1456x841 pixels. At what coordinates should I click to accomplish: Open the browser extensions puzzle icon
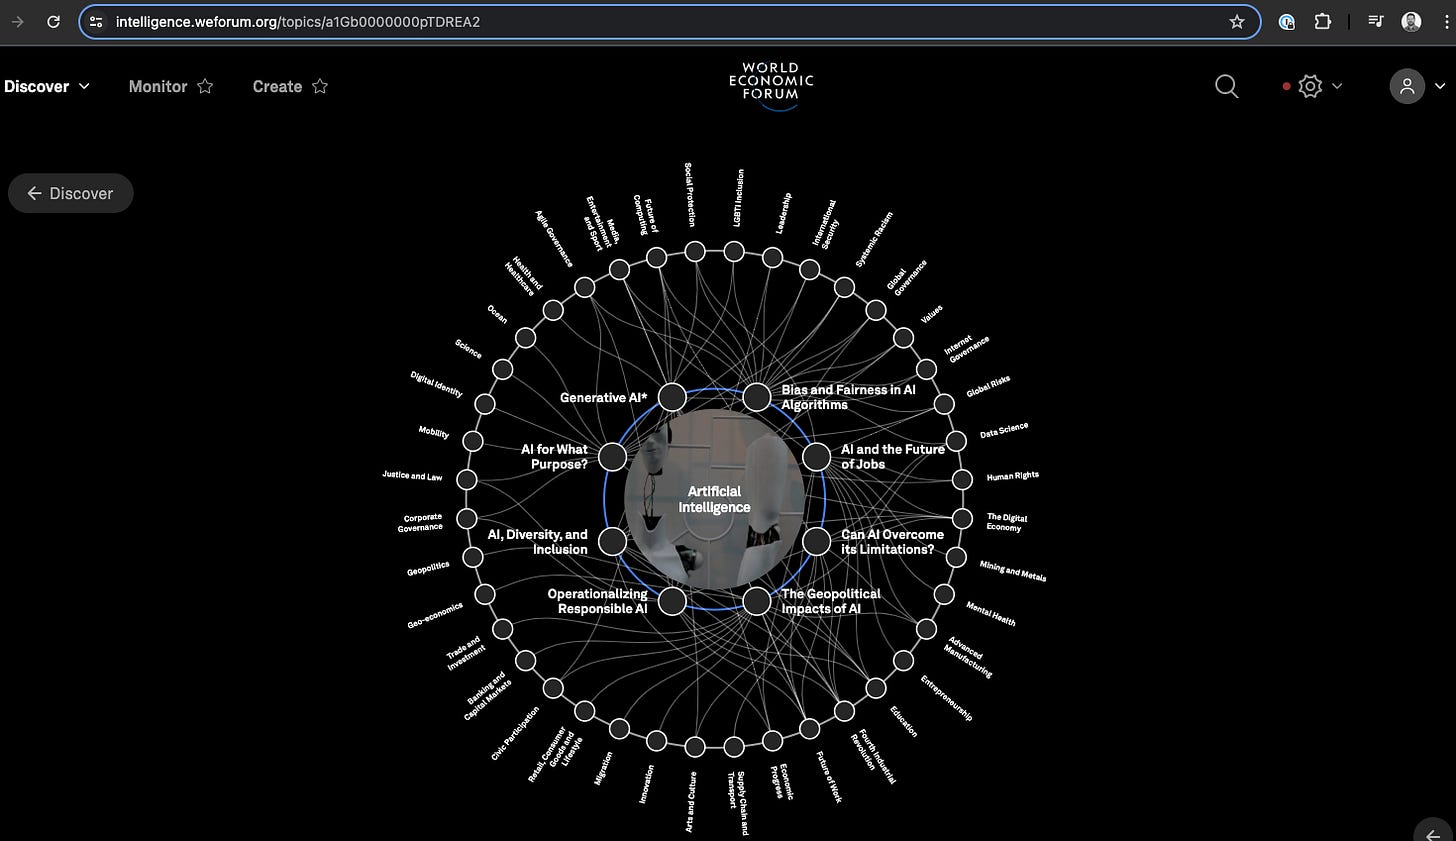[1323, 21]
